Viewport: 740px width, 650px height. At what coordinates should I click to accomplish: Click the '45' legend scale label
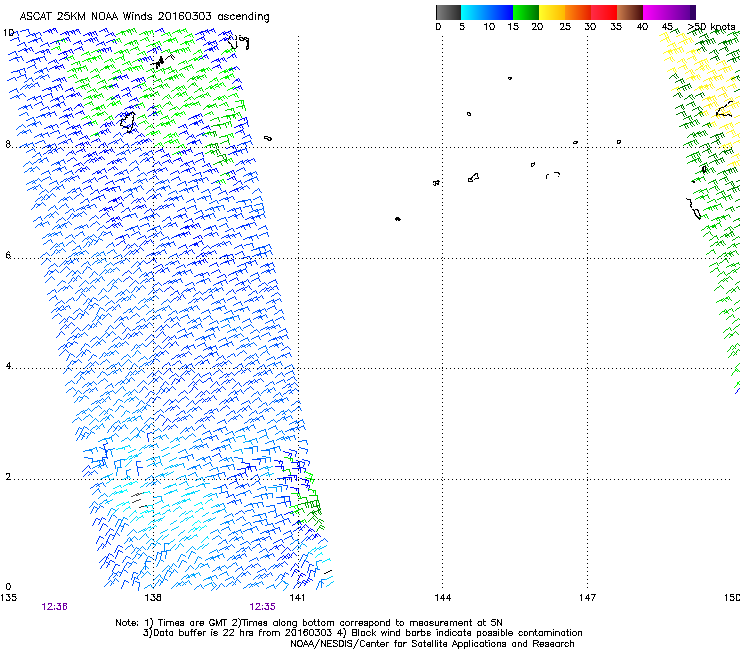pyautogui.click(x=667, y=27)
